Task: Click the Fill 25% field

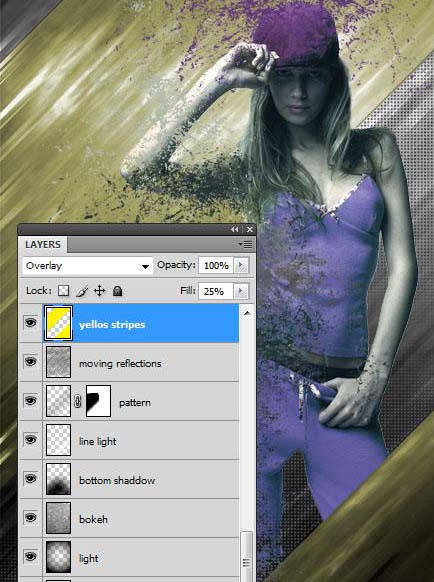Action: 216,291
